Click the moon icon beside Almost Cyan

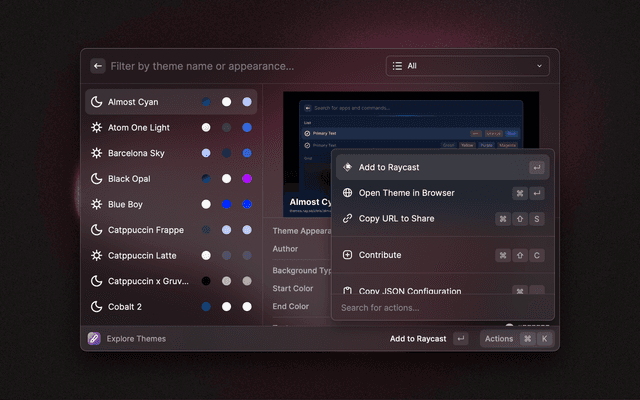coord(96,102)
